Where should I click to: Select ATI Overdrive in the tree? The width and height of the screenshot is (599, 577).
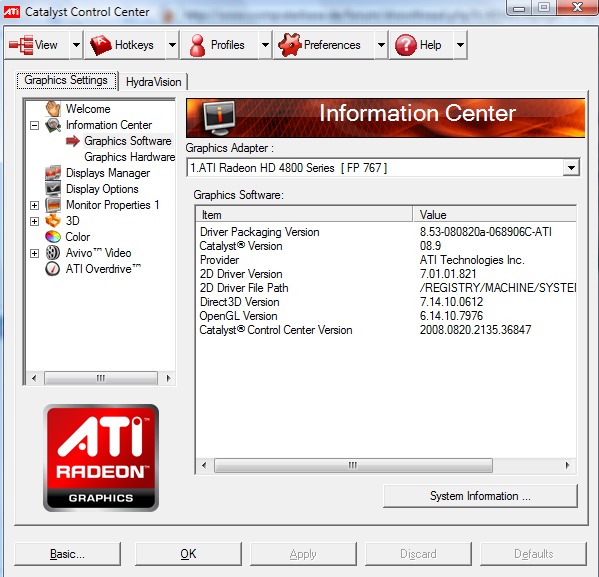(x=103, y=269)
